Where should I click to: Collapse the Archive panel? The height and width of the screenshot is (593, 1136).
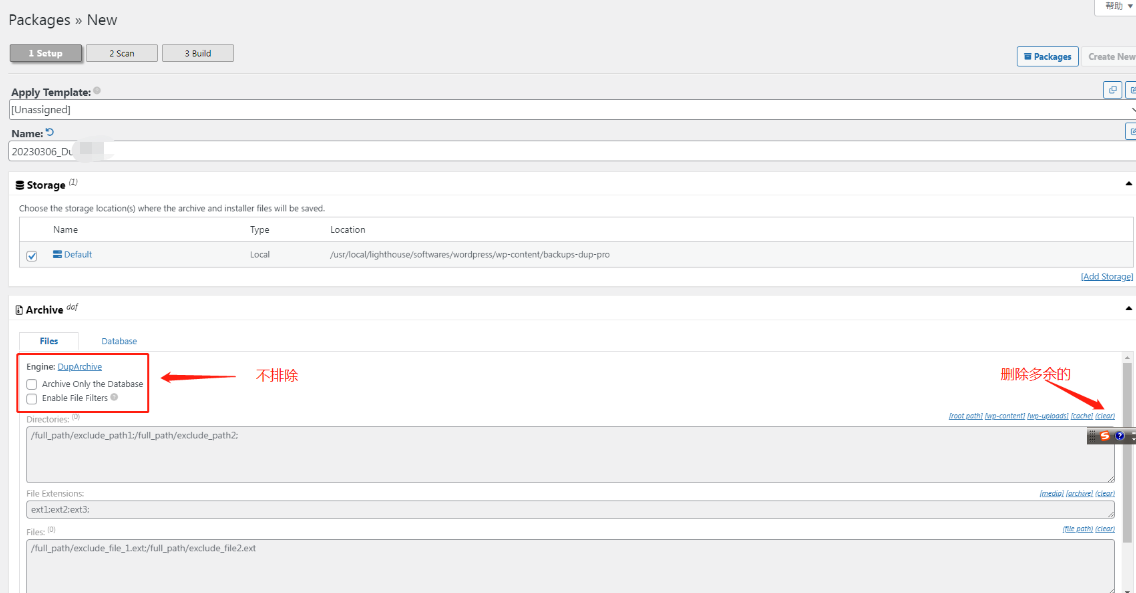pos(1129,309)
